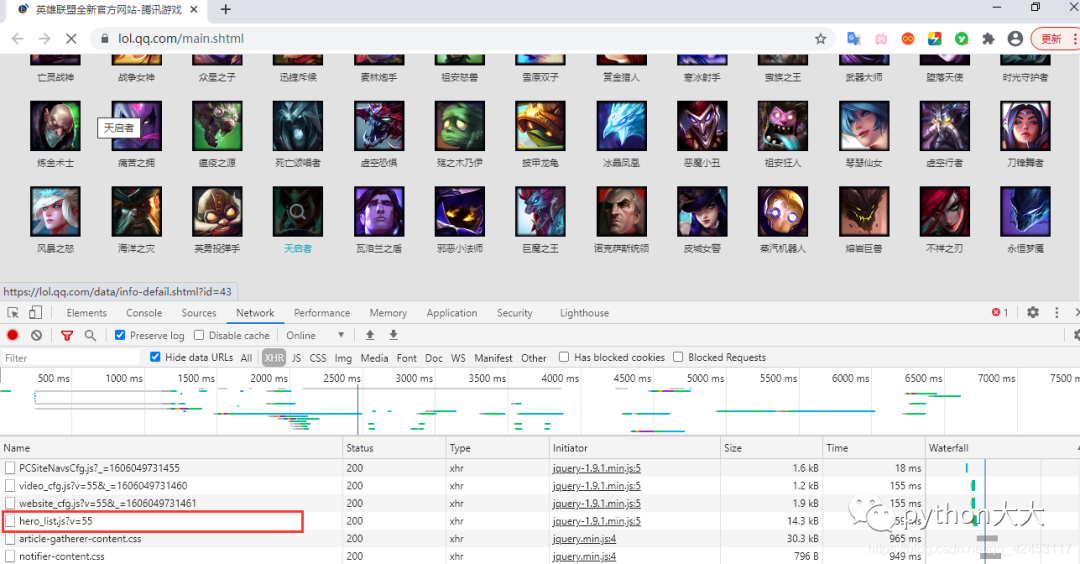
Task: Open the Google Translate extension
Action: 853,39
